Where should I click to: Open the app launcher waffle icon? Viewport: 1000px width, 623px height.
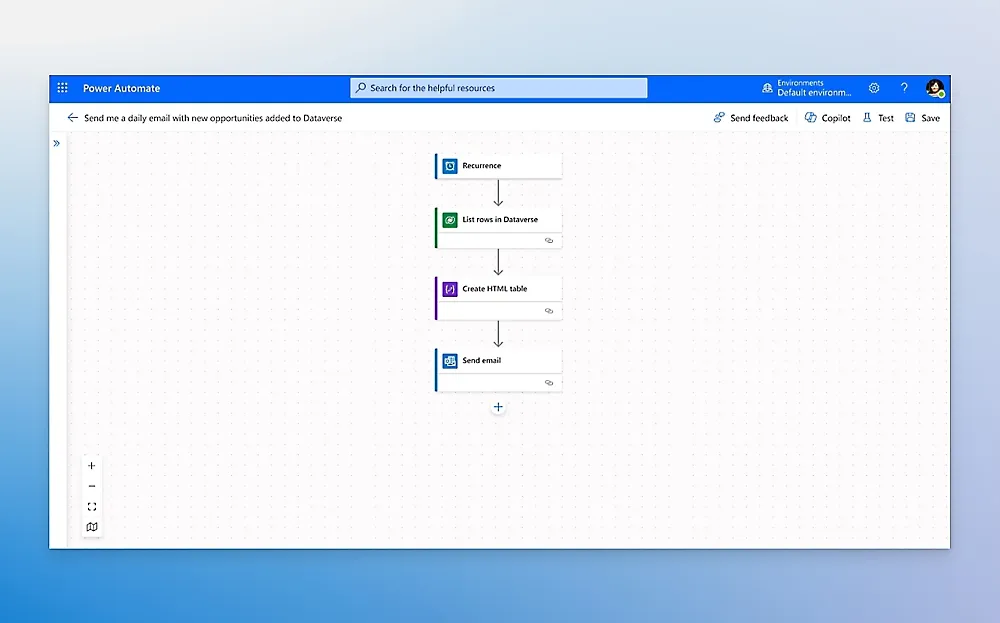click(62, 88)
